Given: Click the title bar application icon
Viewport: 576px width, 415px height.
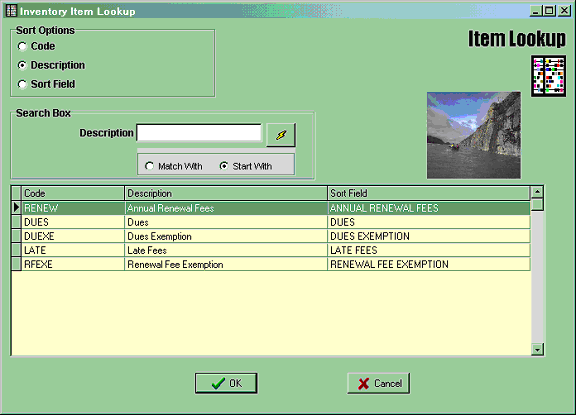Looking at the screenshot, I should tap(11, 11).
